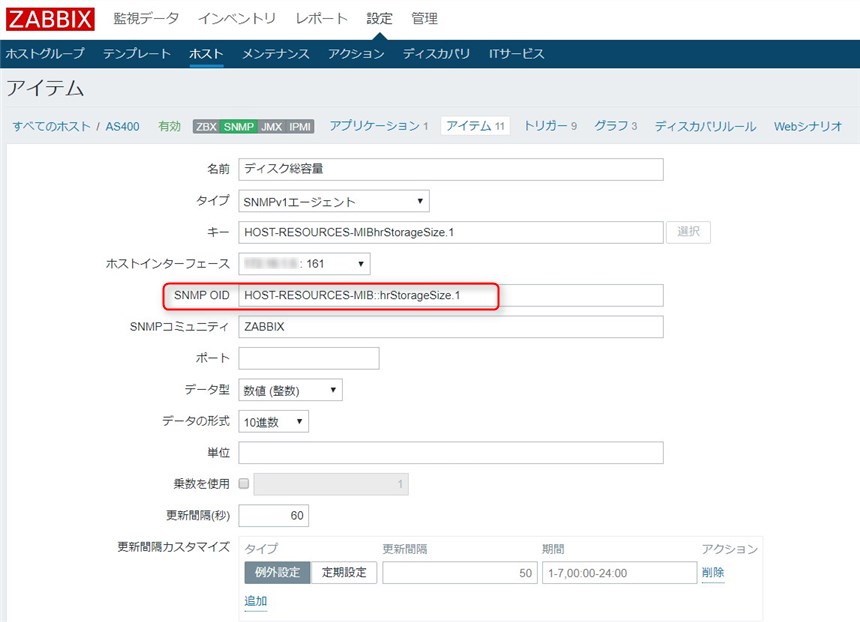
Task: Click the disabled multiplier value field
Action: click(331, 484)
